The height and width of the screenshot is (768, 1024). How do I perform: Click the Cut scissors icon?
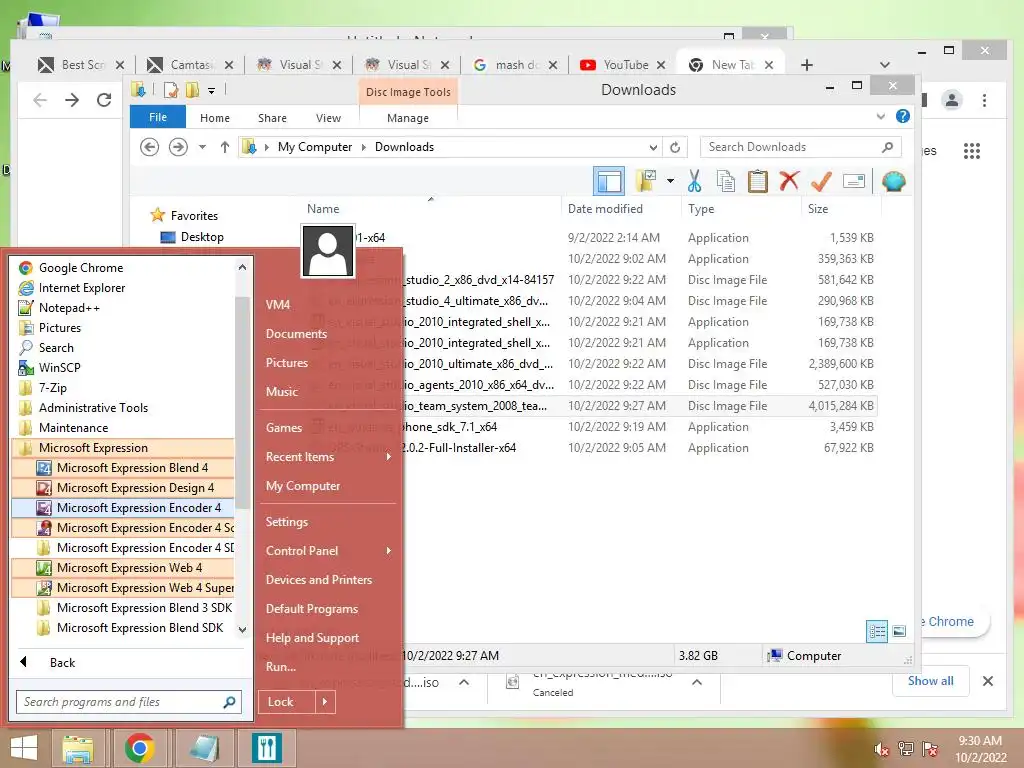[694, 181]
